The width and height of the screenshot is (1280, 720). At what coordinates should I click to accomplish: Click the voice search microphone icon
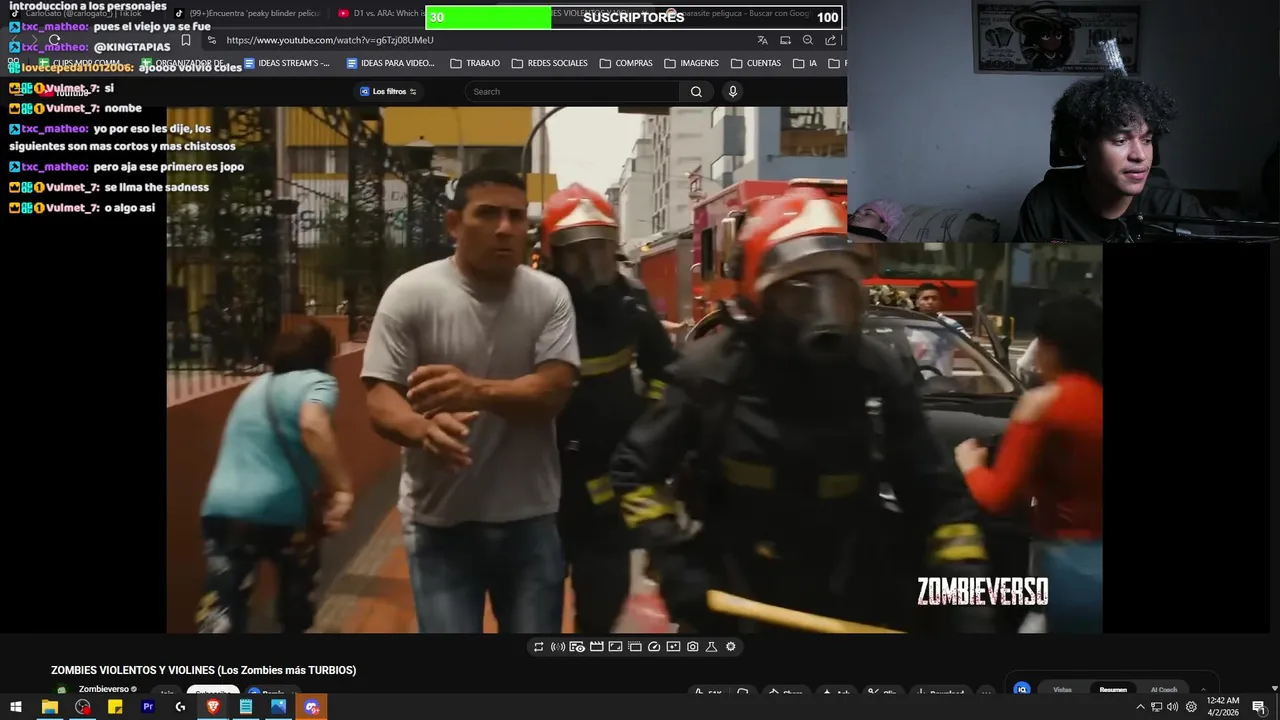(733, 92)
